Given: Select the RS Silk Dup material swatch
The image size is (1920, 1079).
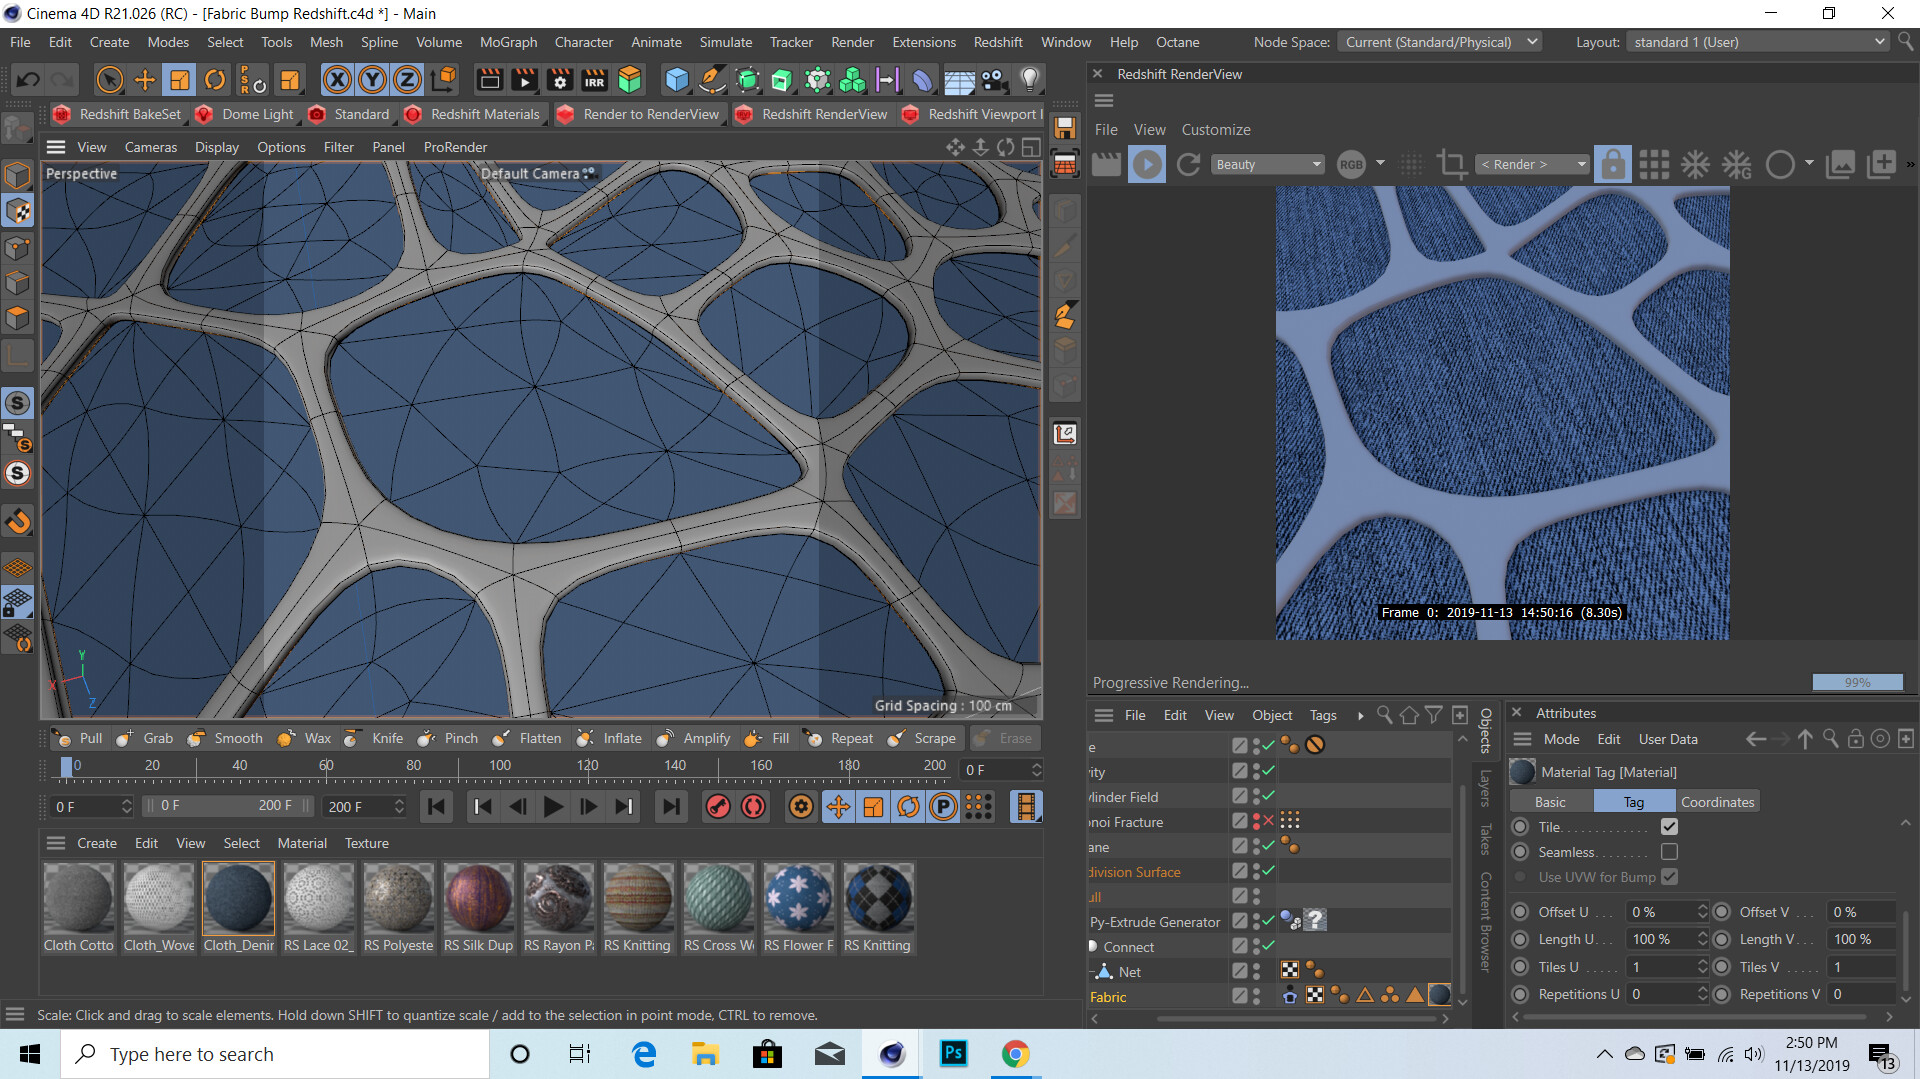Looking at the screenshot, I should point(478,908).
